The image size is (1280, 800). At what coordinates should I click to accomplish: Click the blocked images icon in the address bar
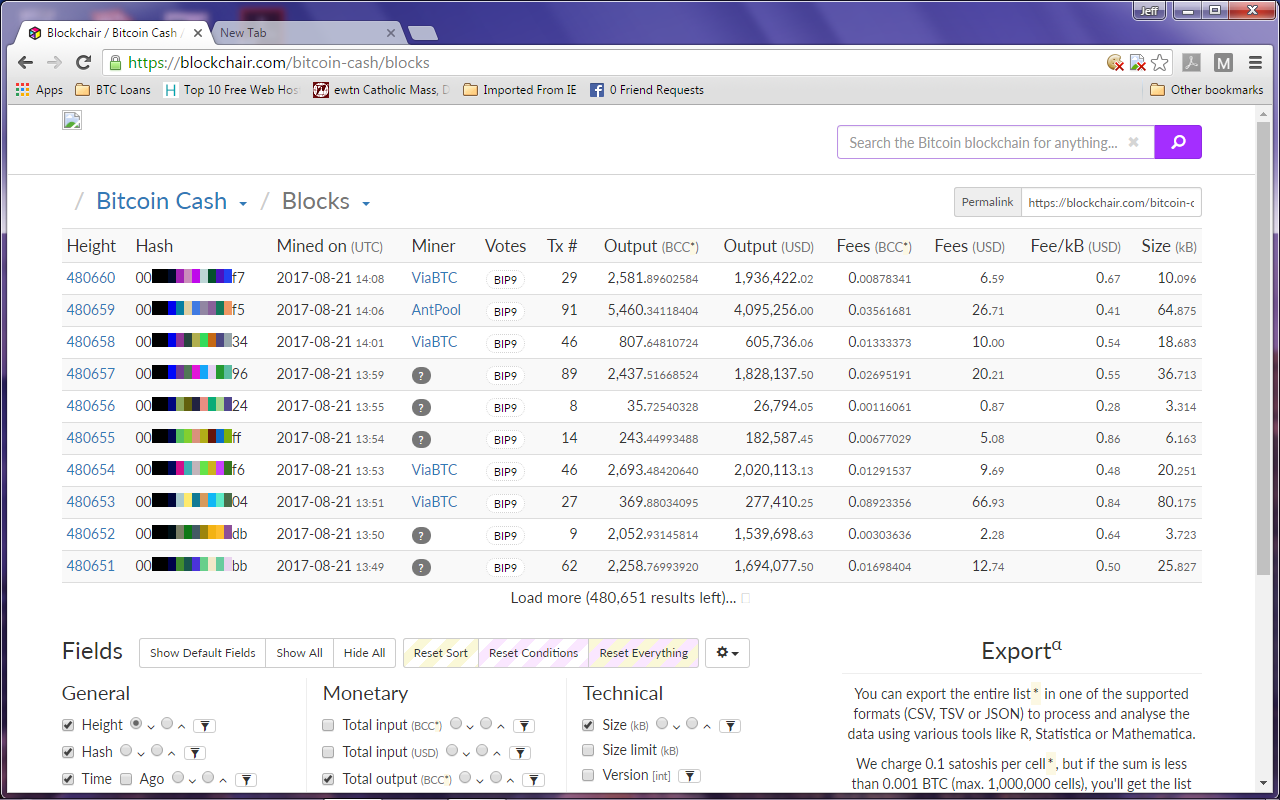tap(1137, 62)
